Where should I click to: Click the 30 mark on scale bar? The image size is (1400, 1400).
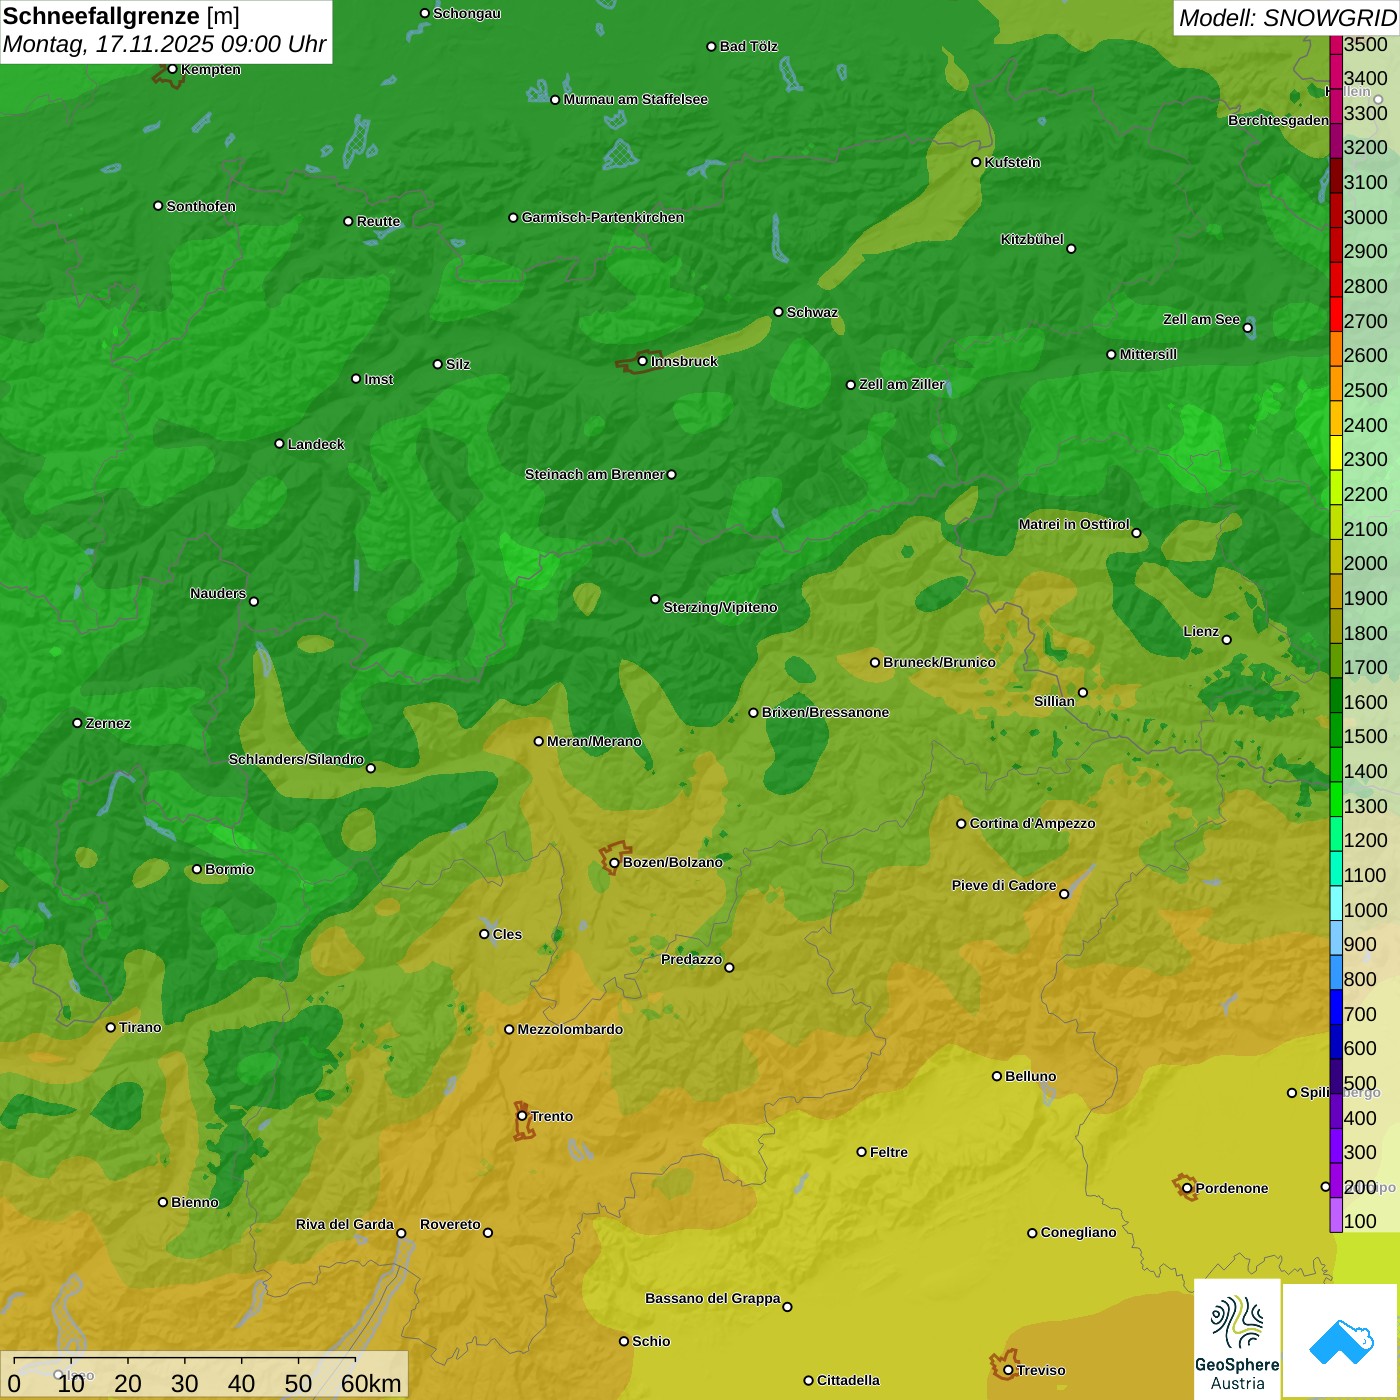coord(184,1383)
